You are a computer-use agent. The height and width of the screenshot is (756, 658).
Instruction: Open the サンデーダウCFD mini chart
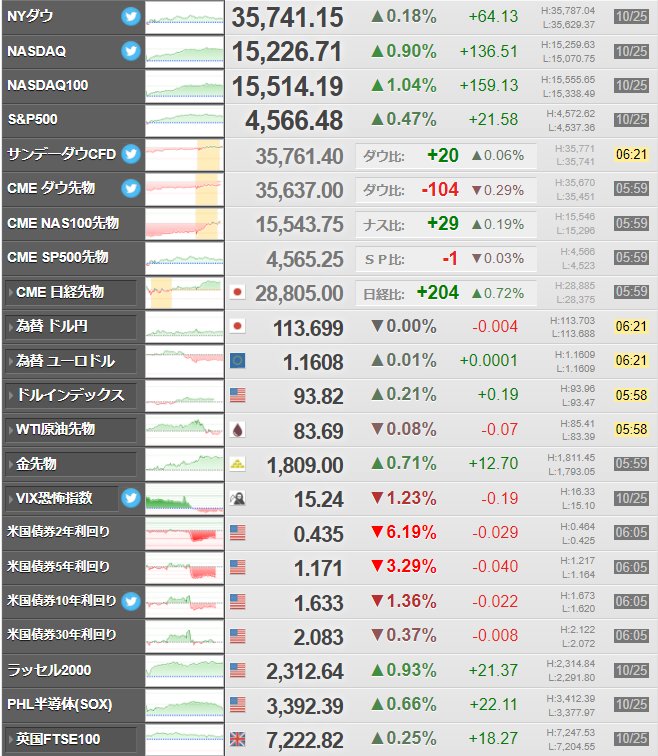click(x=185, y=155)
